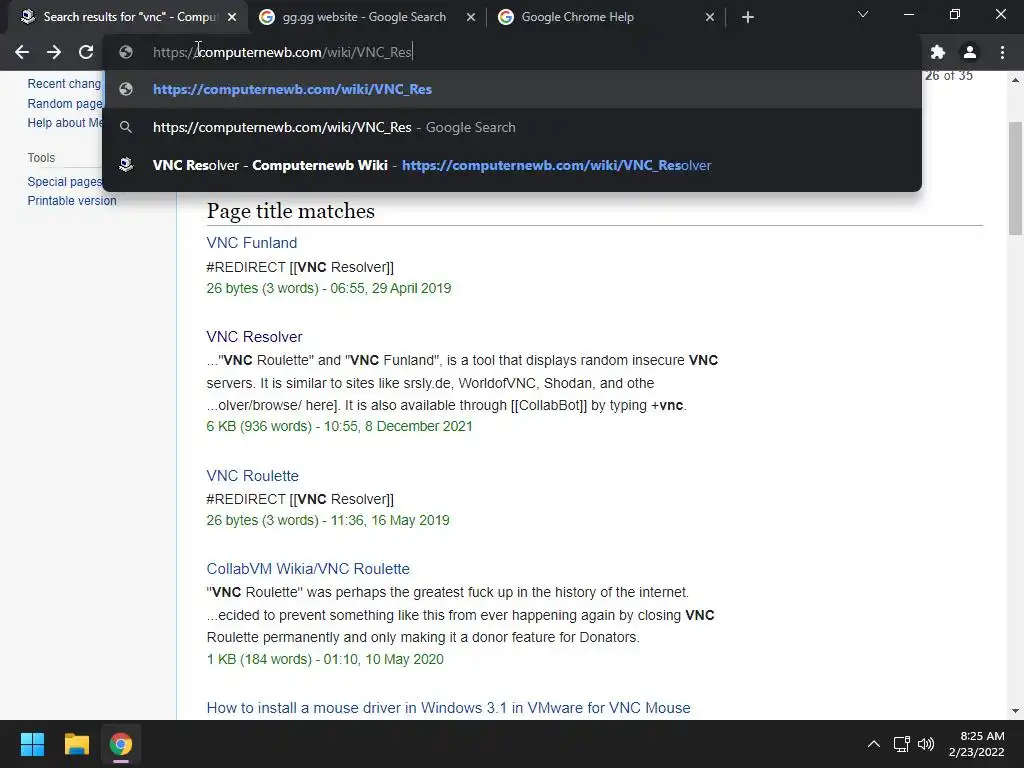Open the Chrome profile avatar

[x=970, y=52]
